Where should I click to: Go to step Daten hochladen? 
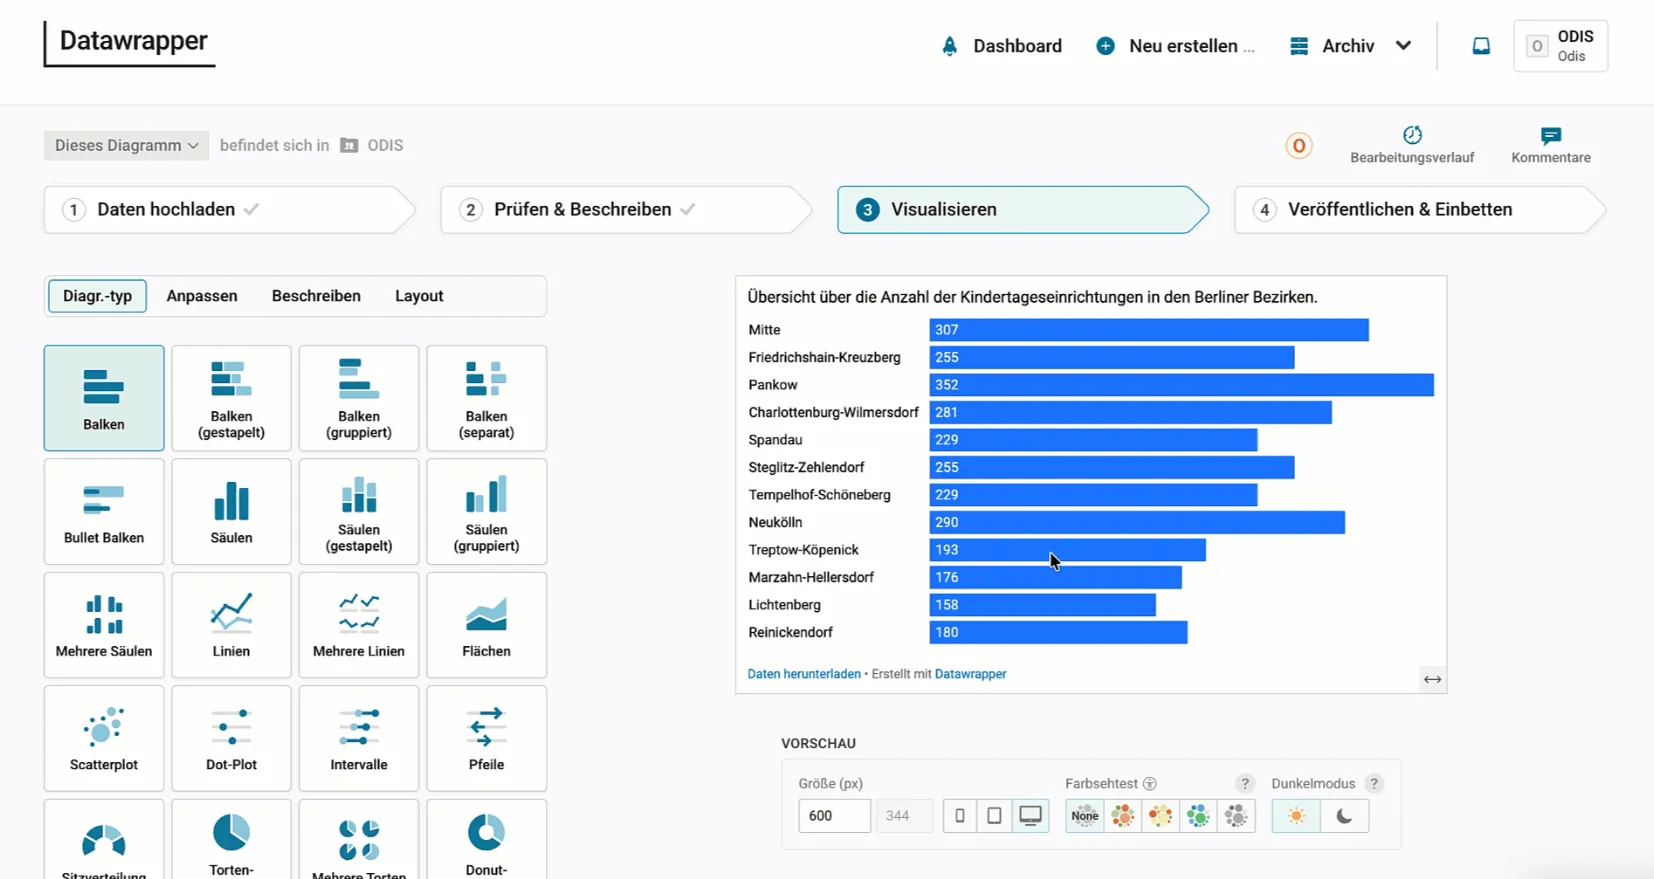click(x=229, y=210)
